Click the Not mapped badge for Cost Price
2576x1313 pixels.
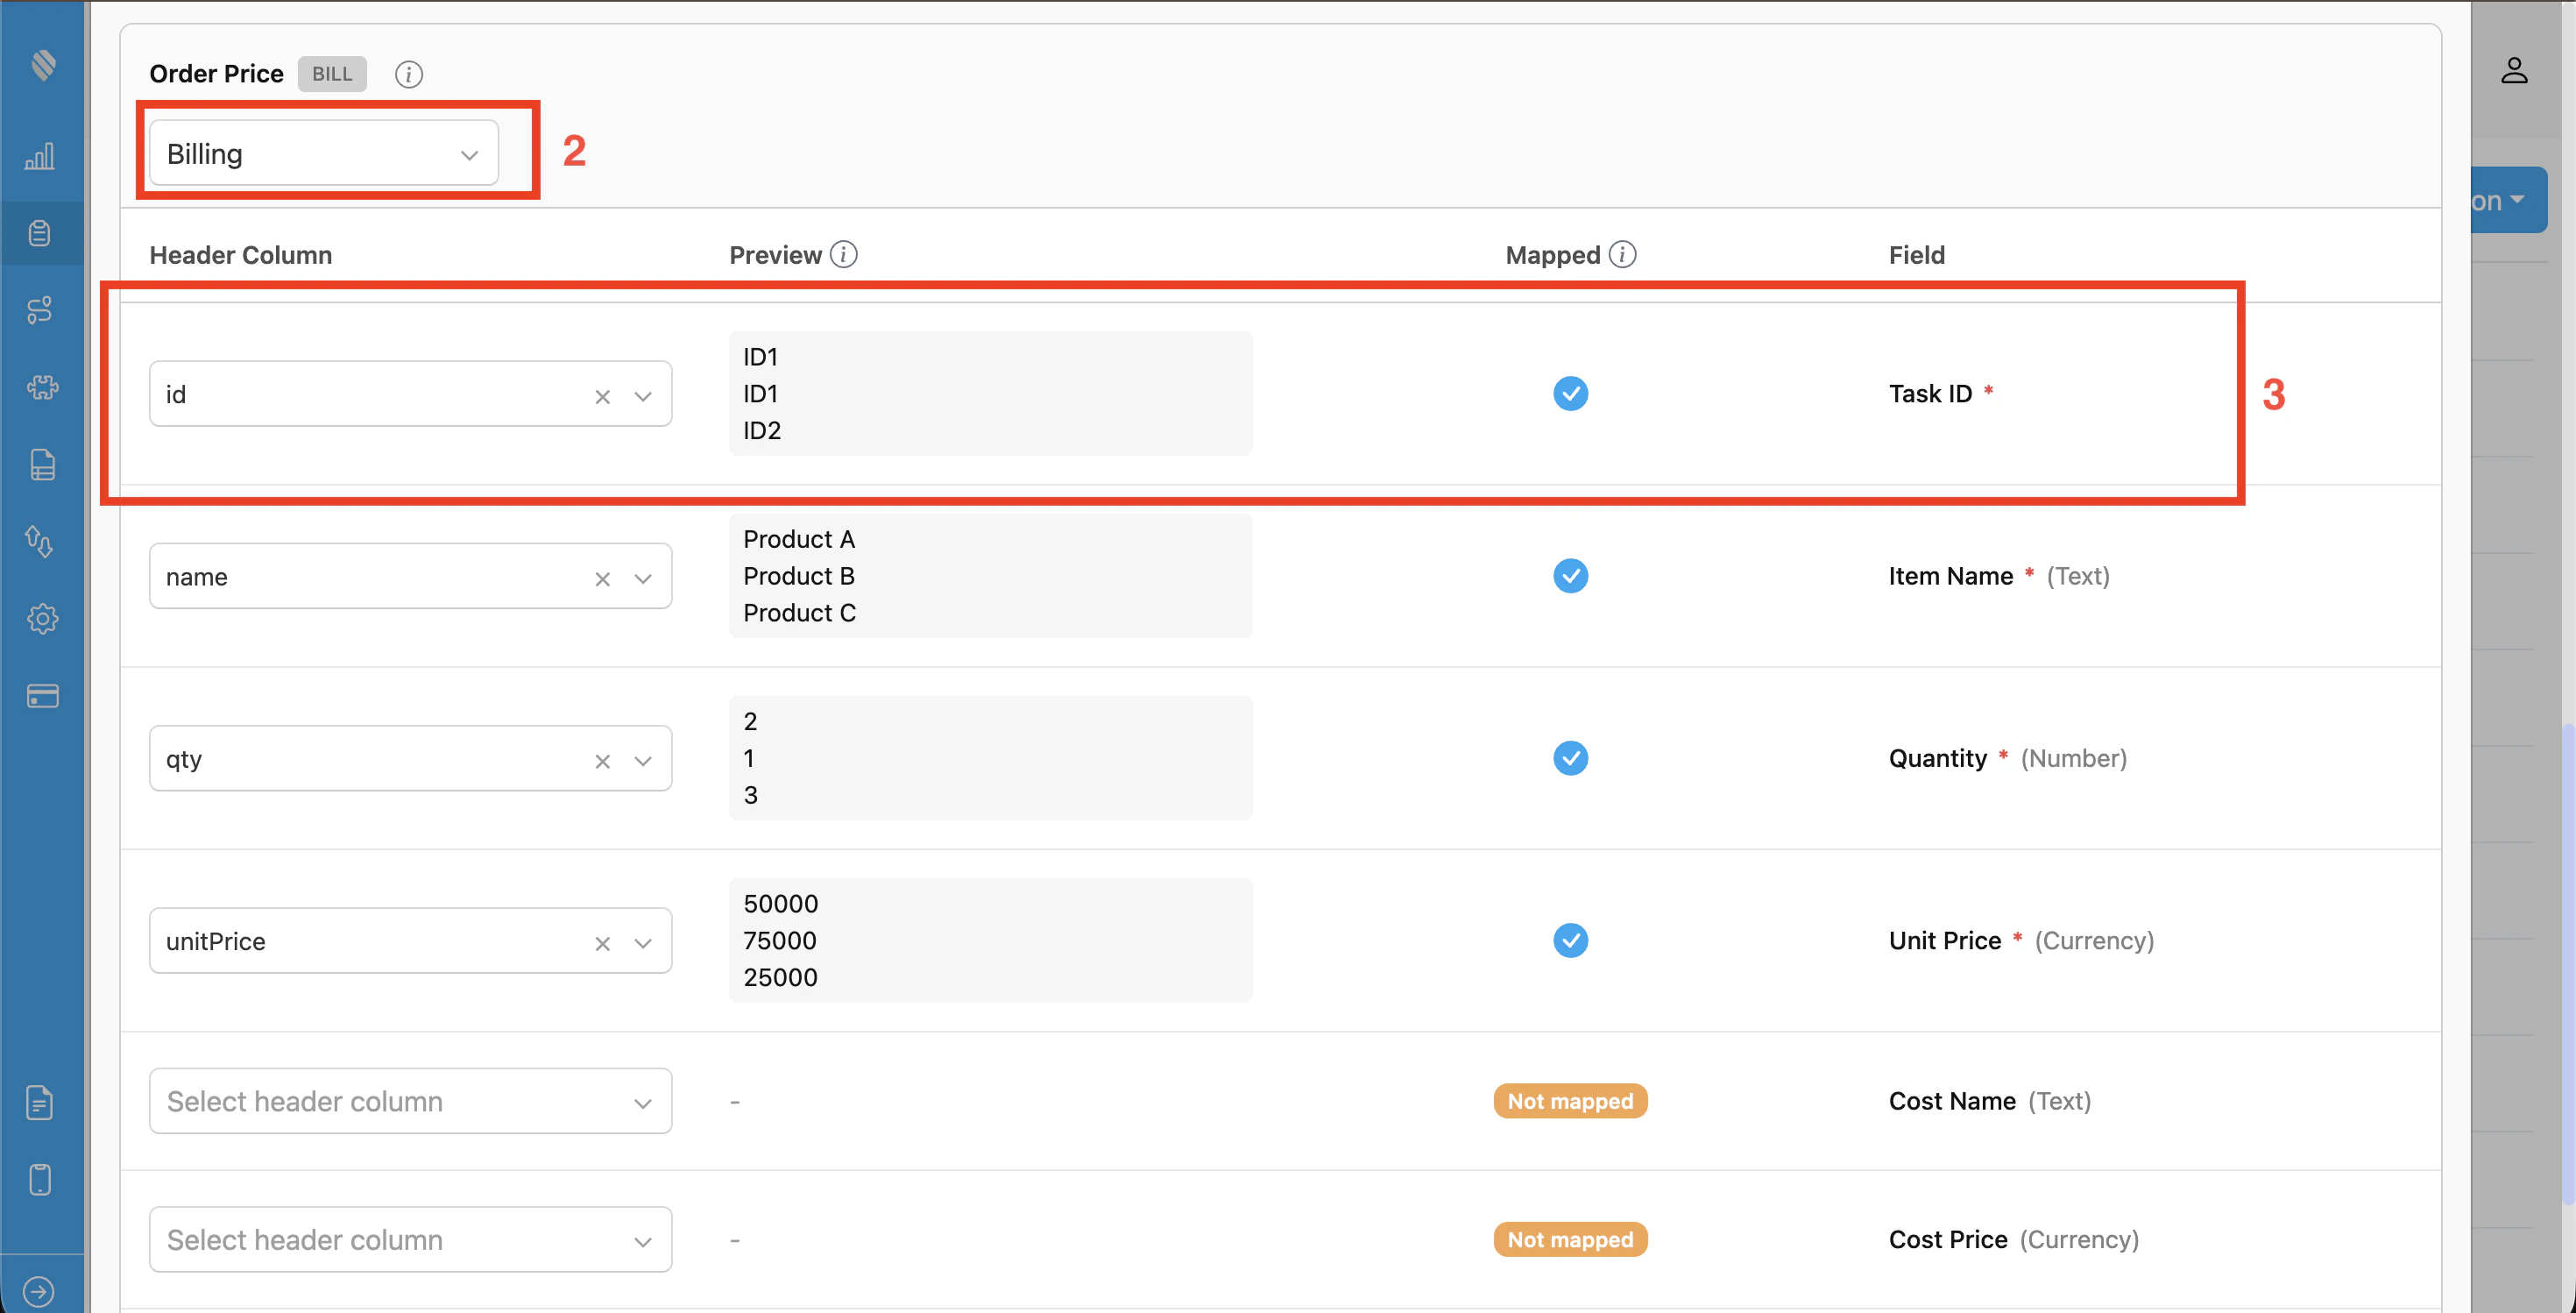click(x=1570, y=1239)
